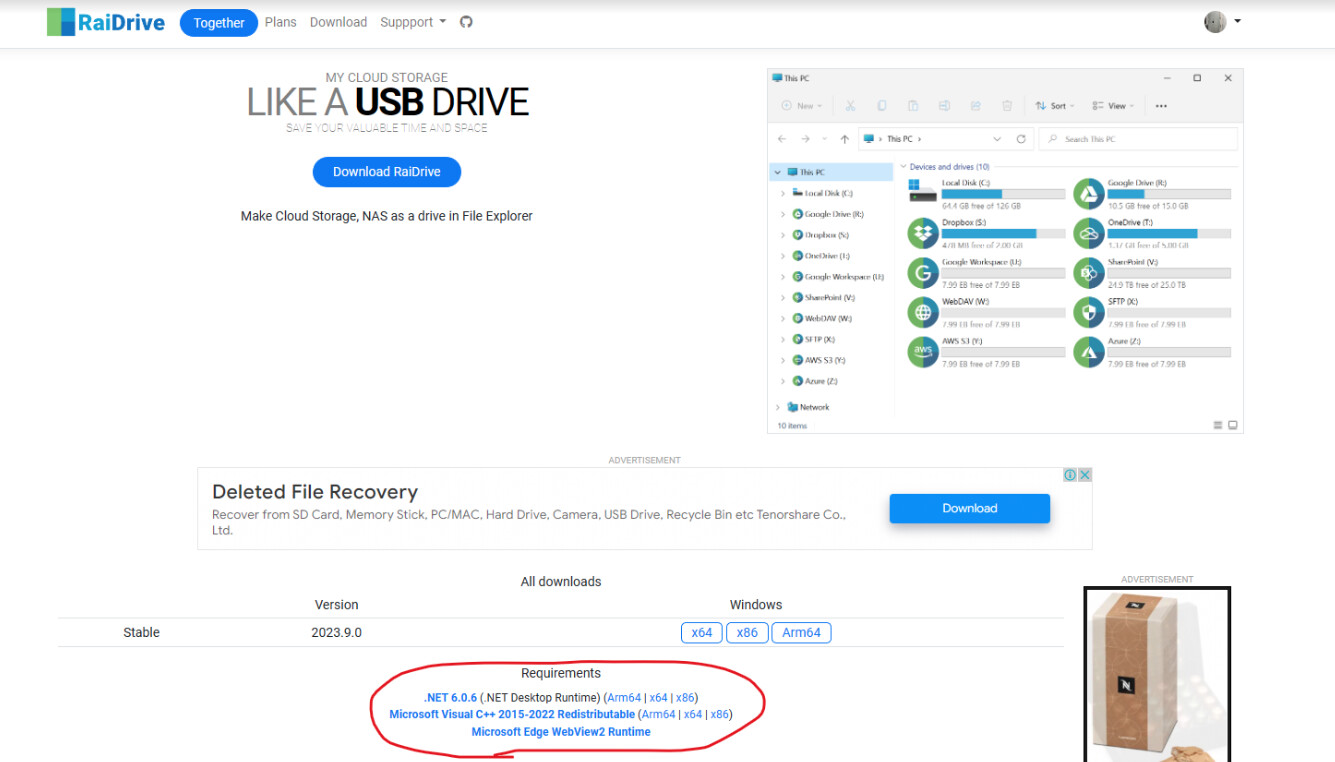The height and width of the screenshot is (762, 1335).
Task: Open the .NET 6.0.6 link
Action: (x=451, y=698)
